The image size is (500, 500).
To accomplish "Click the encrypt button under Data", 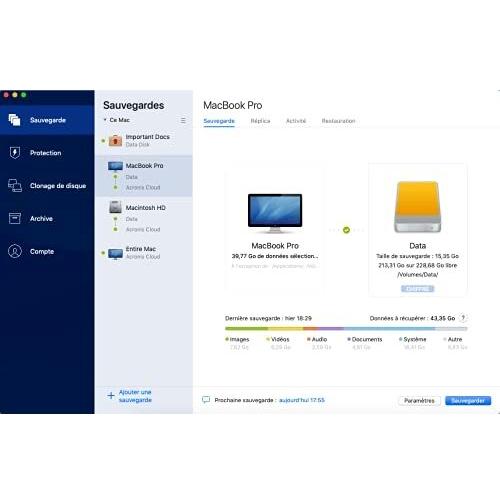I will click(x=417, y=289).
